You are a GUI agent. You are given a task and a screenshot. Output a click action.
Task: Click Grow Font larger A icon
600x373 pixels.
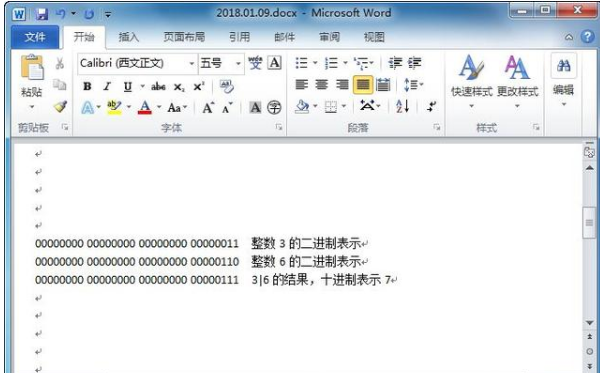pos(208,108)
